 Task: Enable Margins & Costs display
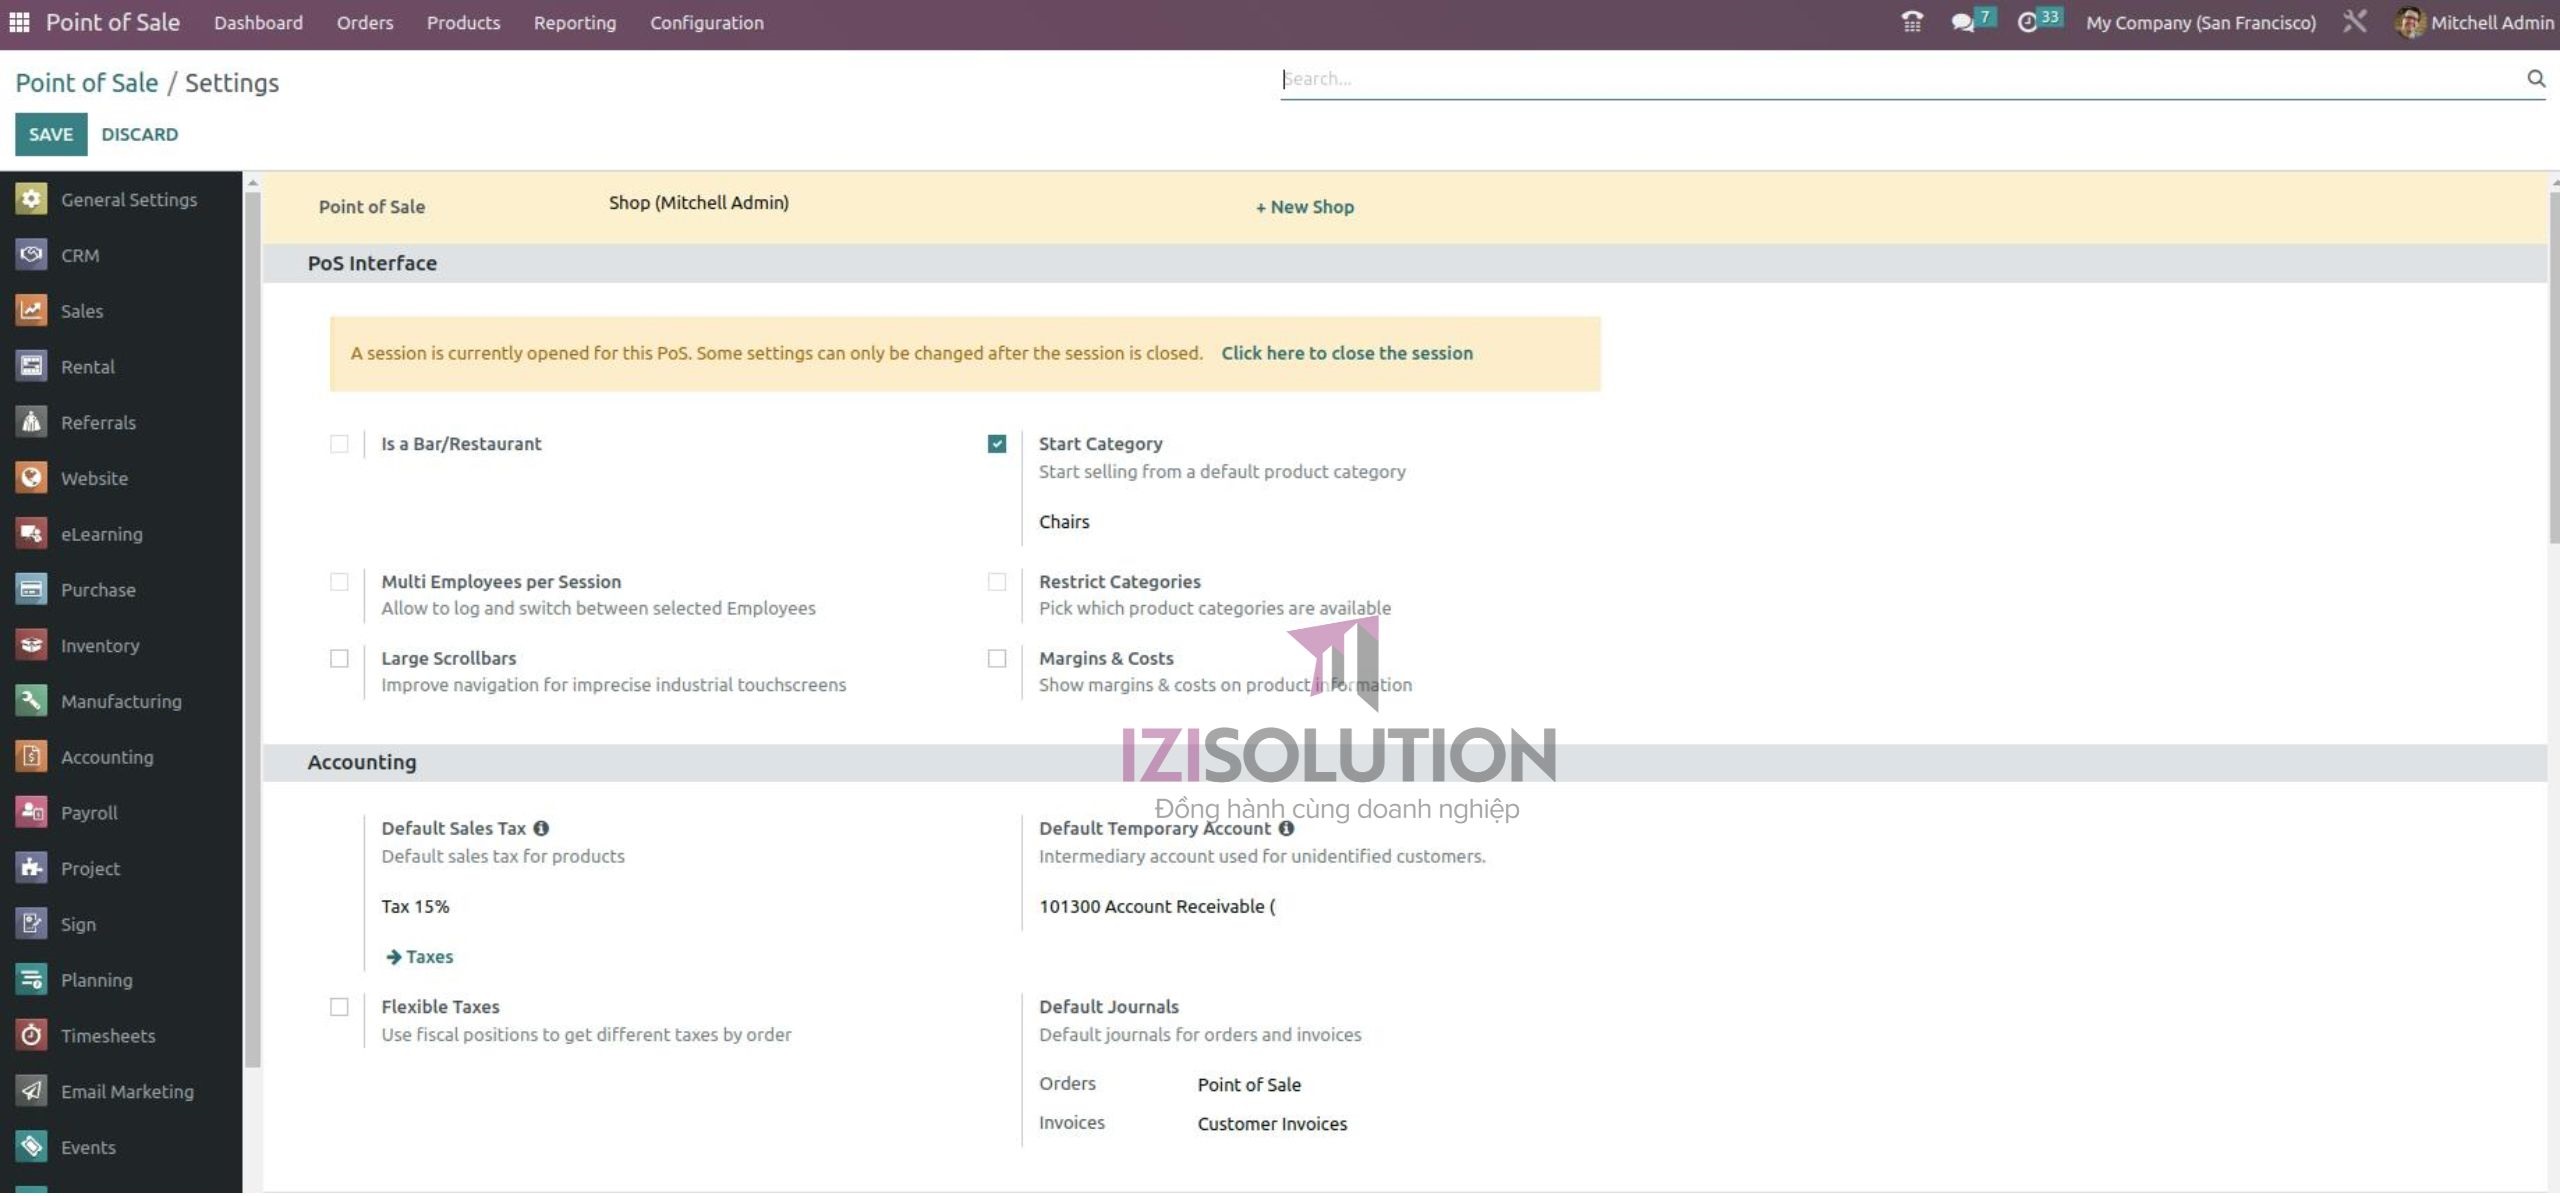click(x=997, y=658)
